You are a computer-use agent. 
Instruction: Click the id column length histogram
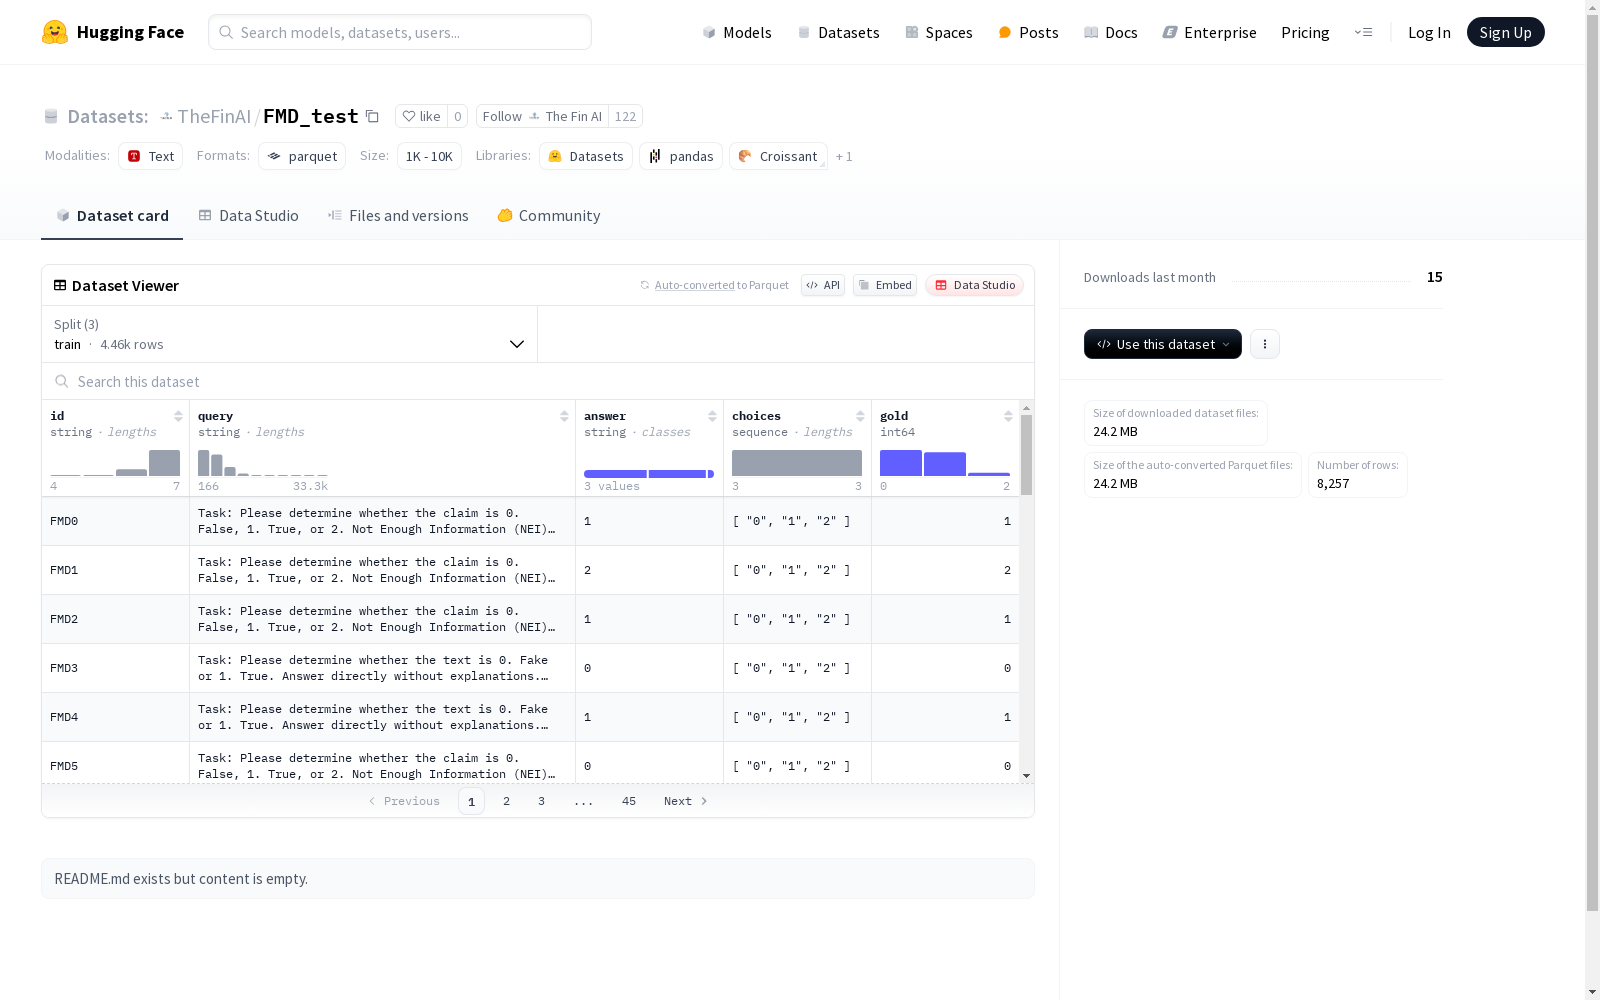(115, 463)
